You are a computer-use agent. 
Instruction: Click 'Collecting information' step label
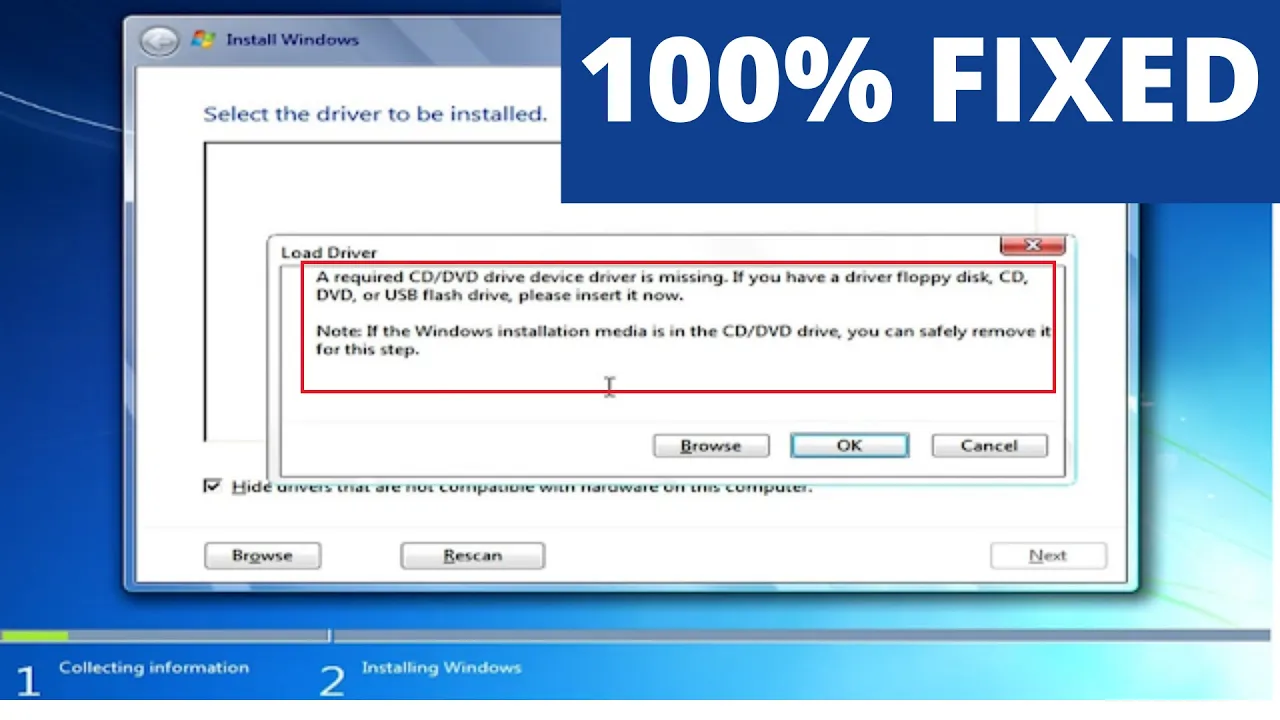(x=154, y=667)
